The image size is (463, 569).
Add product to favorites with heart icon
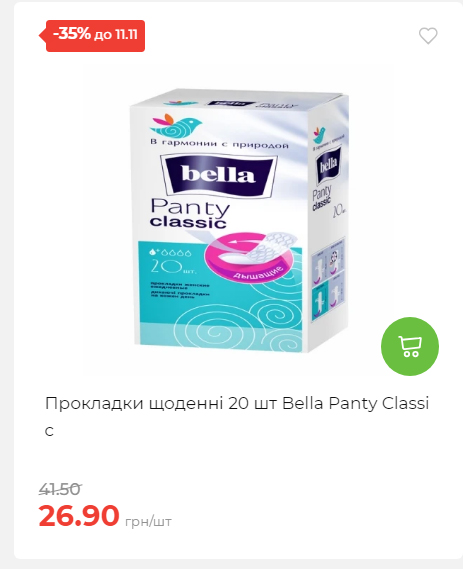pyautogui.click(x=428, y=36)
